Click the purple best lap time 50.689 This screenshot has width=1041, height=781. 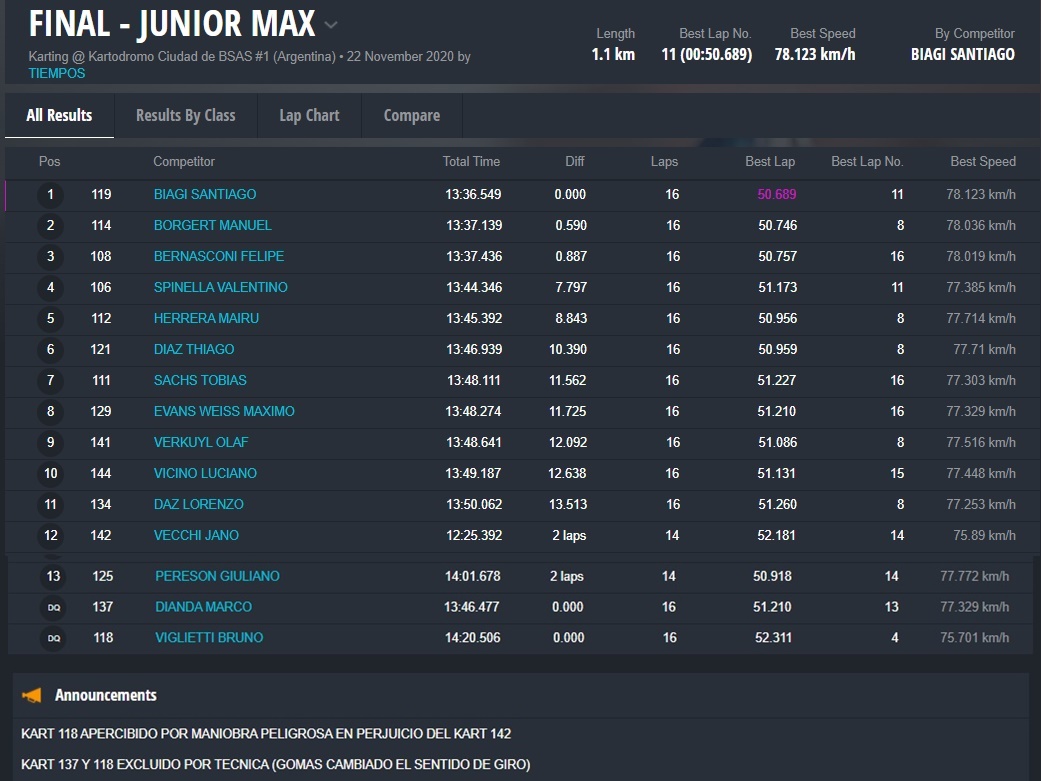click(776, 194)
